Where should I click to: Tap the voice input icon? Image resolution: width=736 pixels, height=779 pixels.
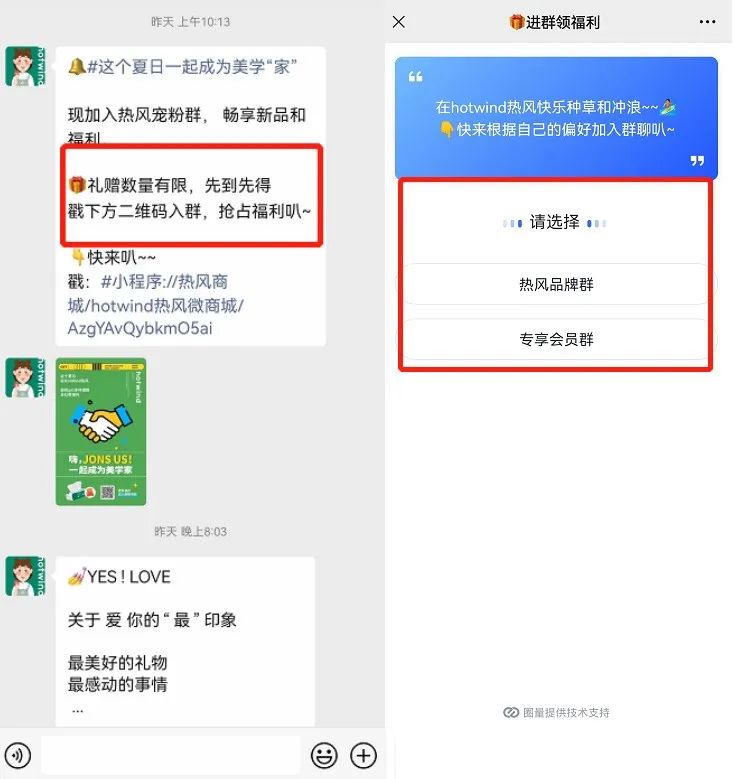tap(18, 755)
